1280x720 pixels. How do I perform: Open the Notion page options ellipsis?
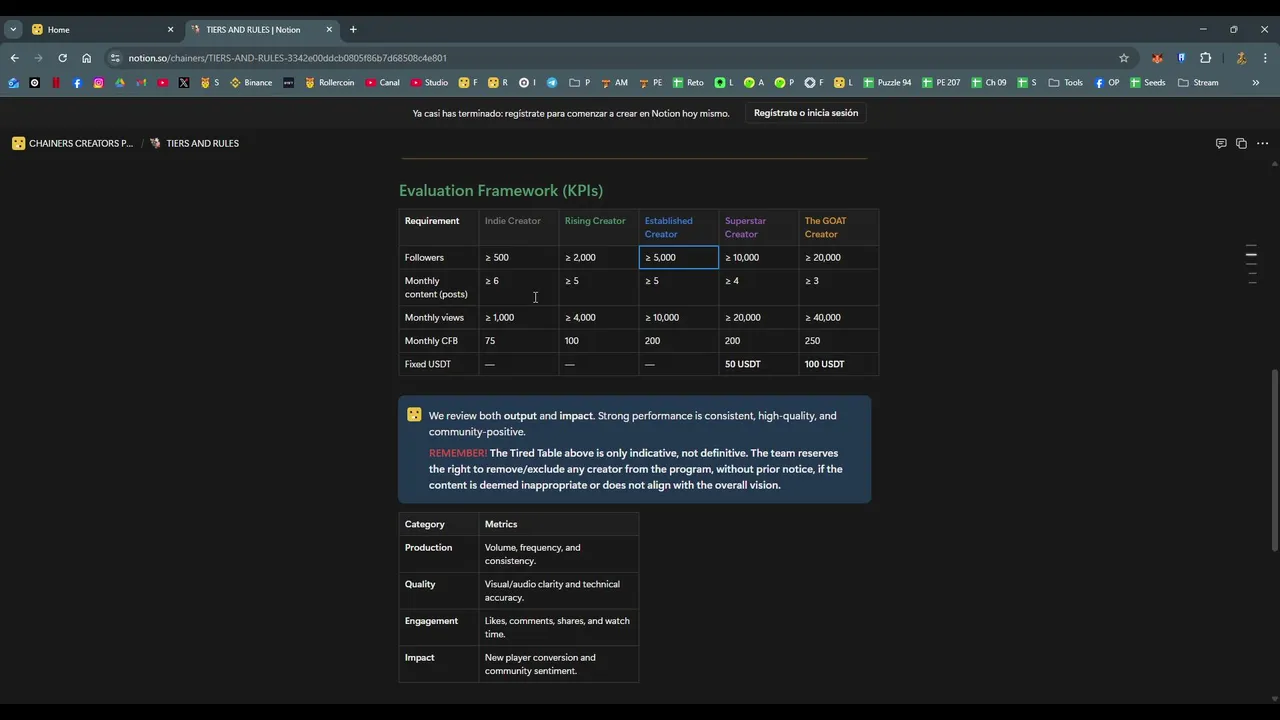pyautogui.click(x=1263, y=143)
